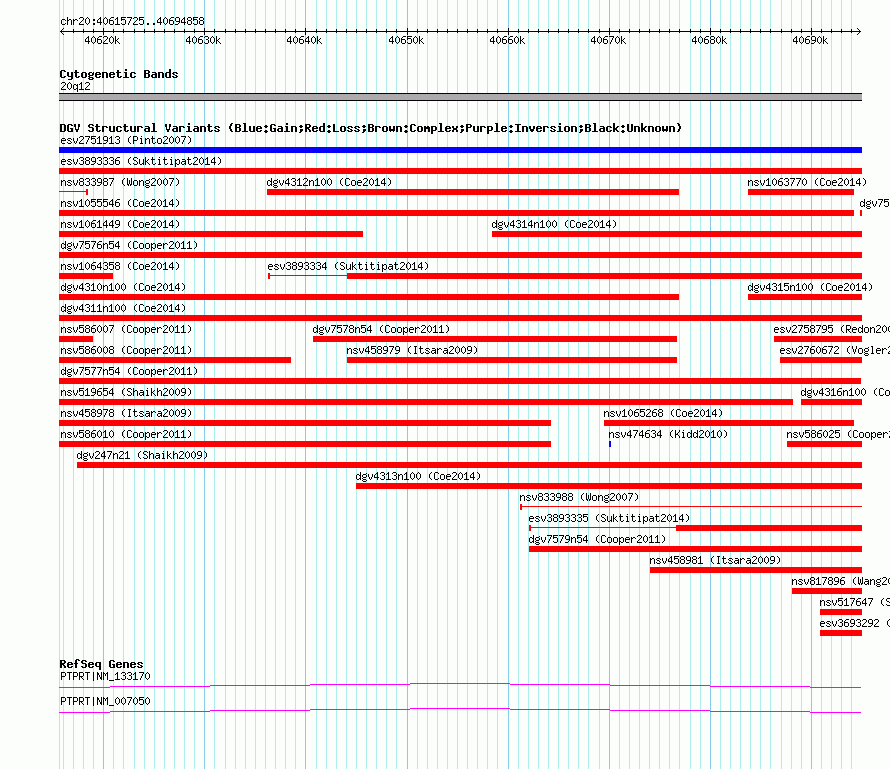Select nsv1055546 (Coe2014) variant label
The height and width of the screenshot is (769, 890).
tap(120, 203)
